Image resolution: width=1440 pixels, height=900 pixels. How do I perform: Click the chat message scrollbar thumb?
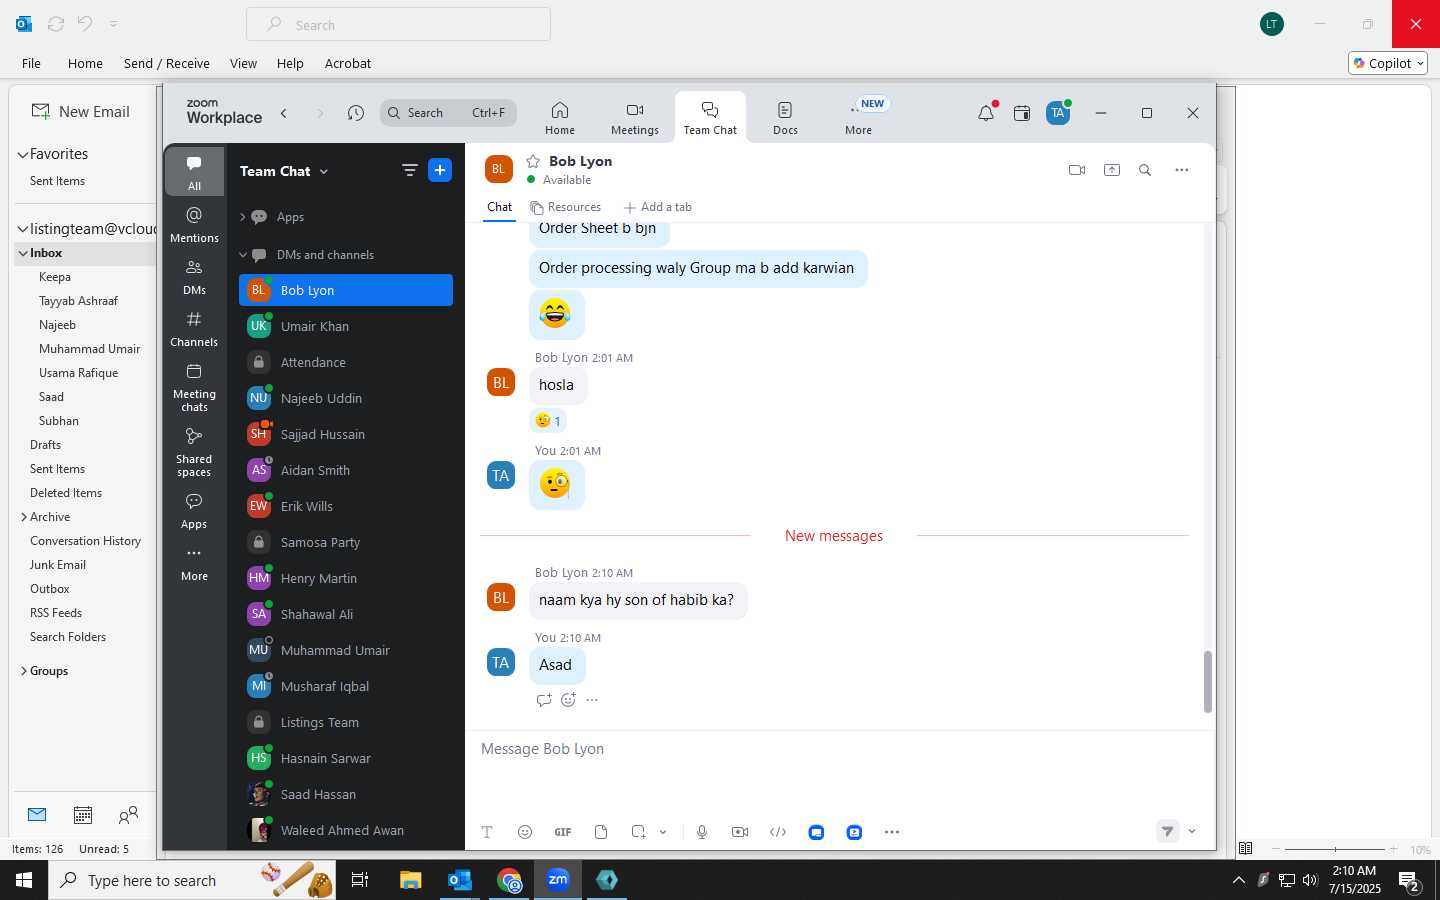[x=1207, y=682]
